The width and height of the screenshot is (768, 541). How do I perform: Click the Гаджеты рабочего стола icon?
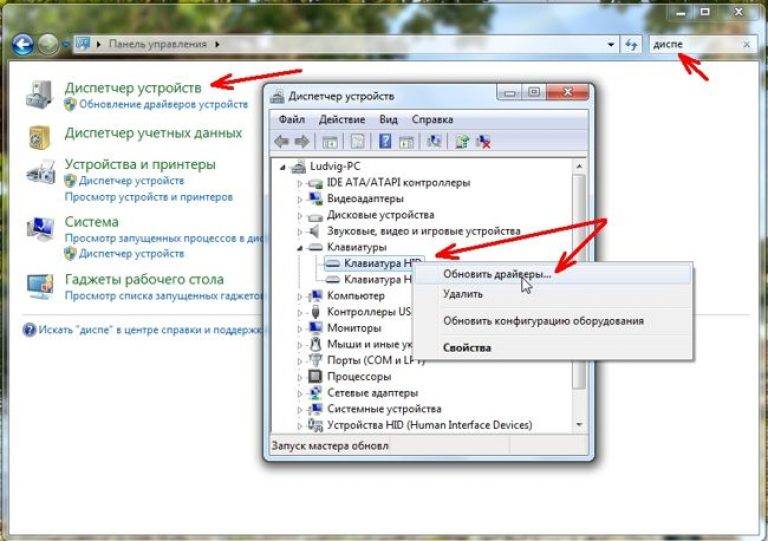[40, 286]
